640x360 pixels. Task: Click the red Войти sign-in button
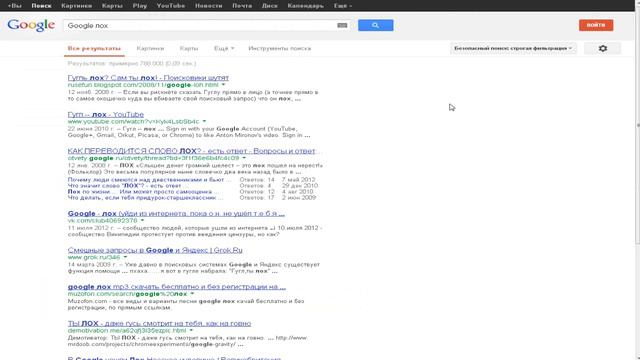click(x=596, y=25)
